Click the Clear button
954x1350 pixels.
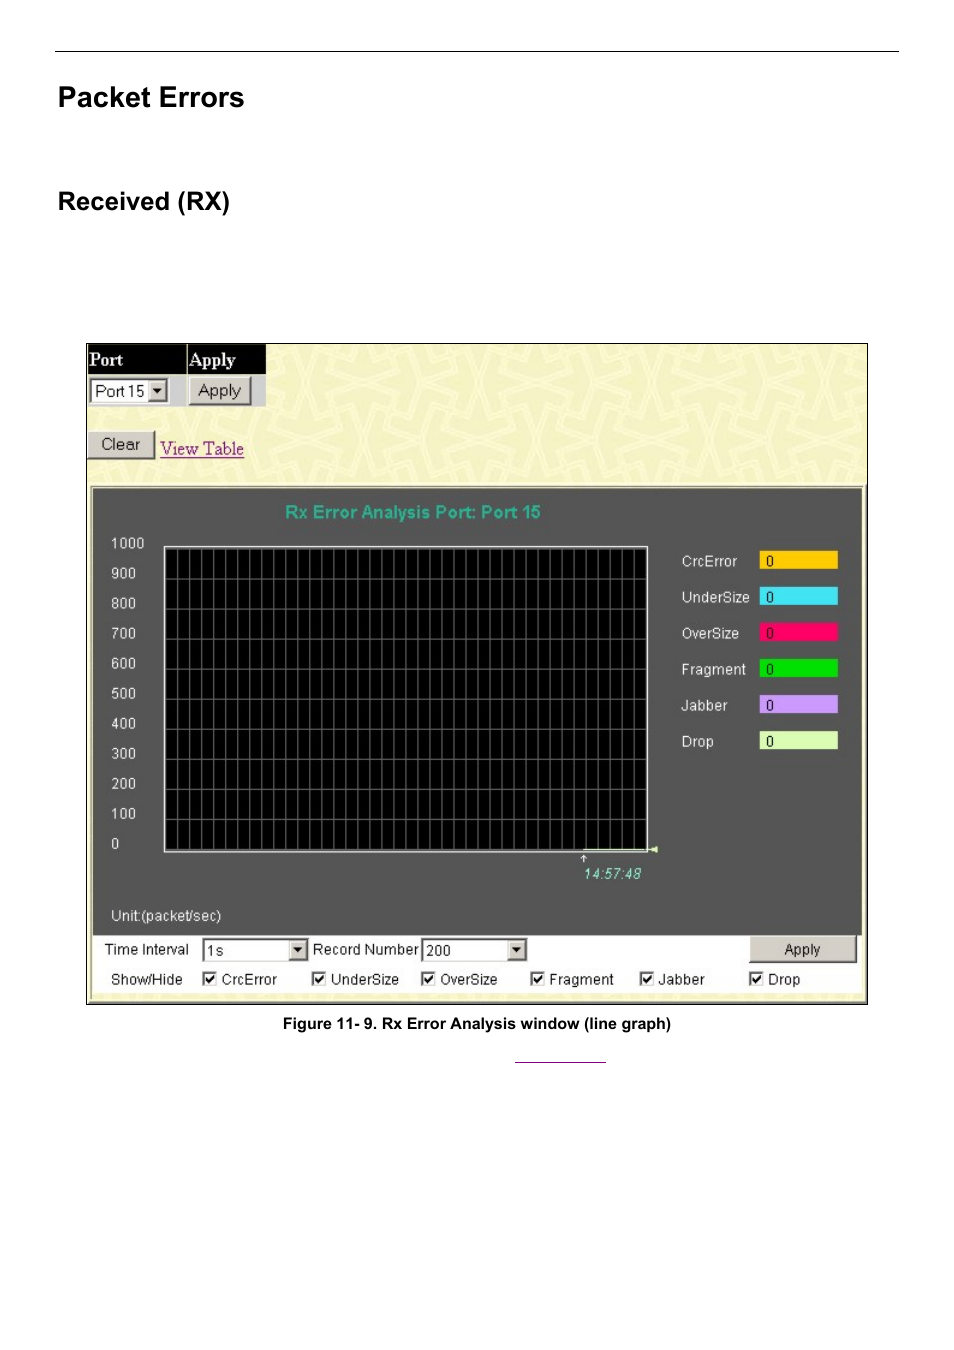point(121,444)
